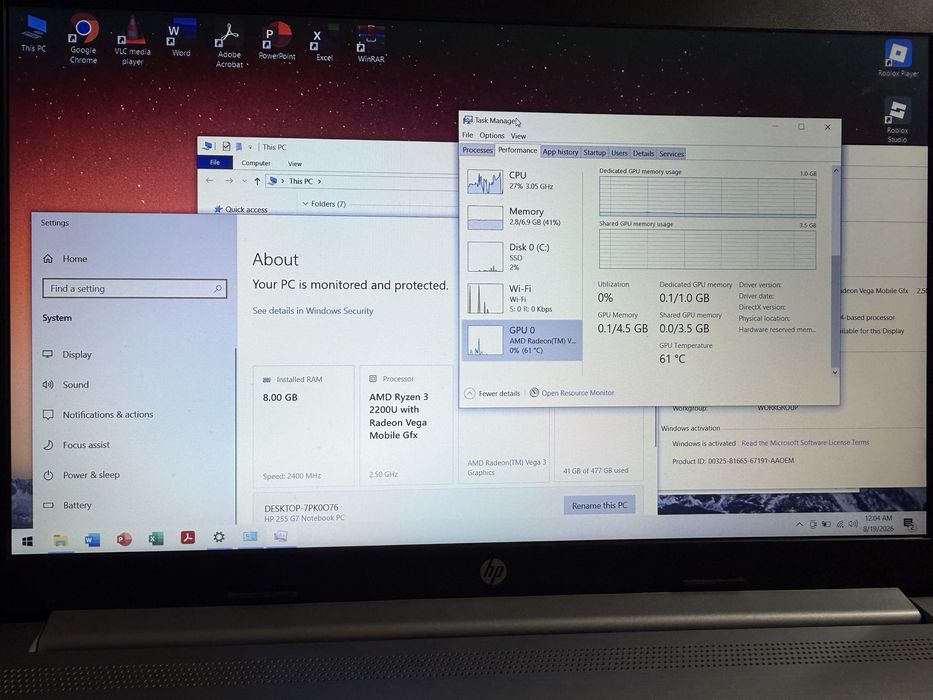Open Task Manager File menu
933x700 pixels.
pyautogui.click(x=468, y=135)
